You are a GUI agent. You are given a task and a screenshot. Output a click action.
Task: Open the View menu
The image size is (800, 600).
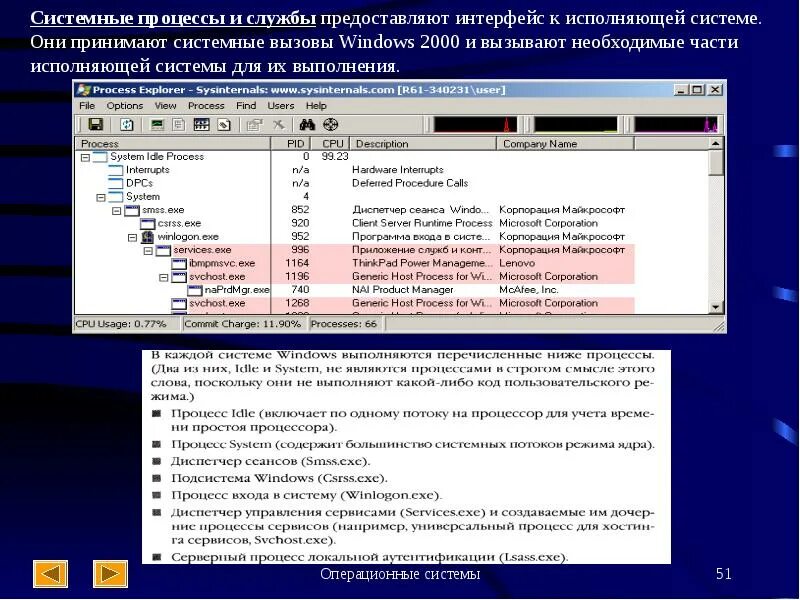click(165, 106)
